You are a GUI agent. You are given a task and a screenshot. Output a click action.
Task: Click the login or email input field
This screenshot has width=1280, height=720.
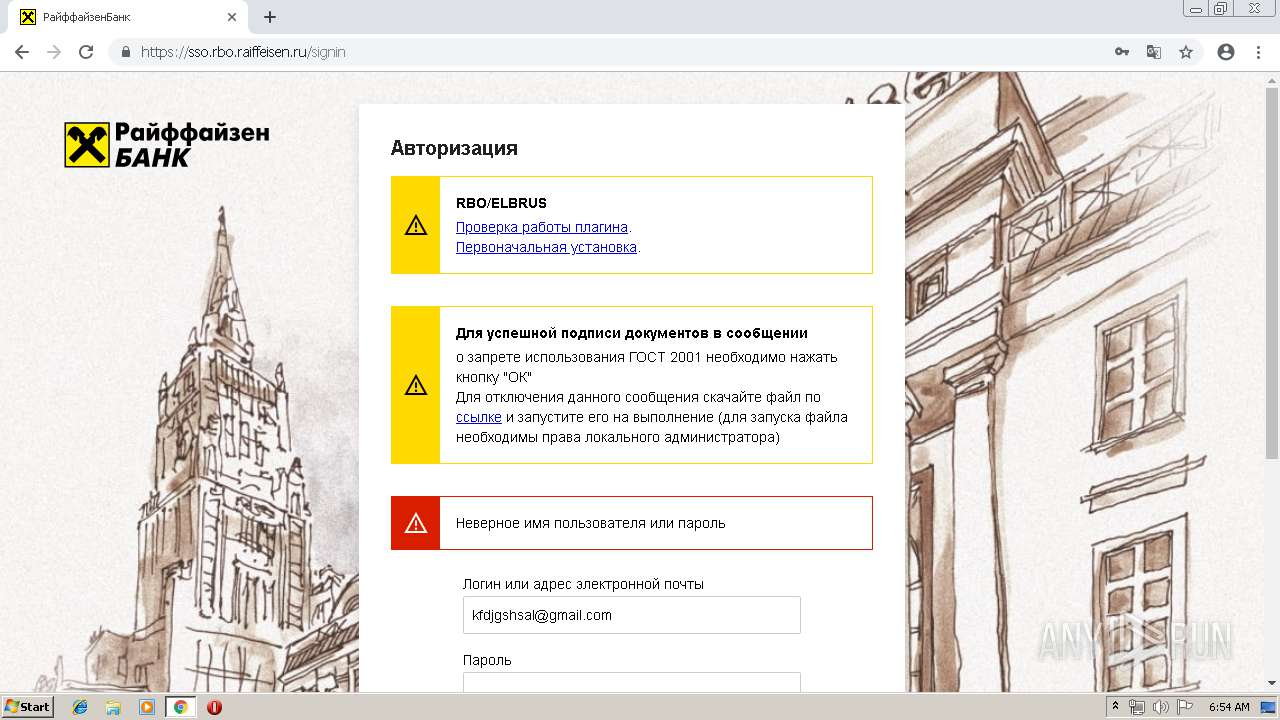(632, 615)
